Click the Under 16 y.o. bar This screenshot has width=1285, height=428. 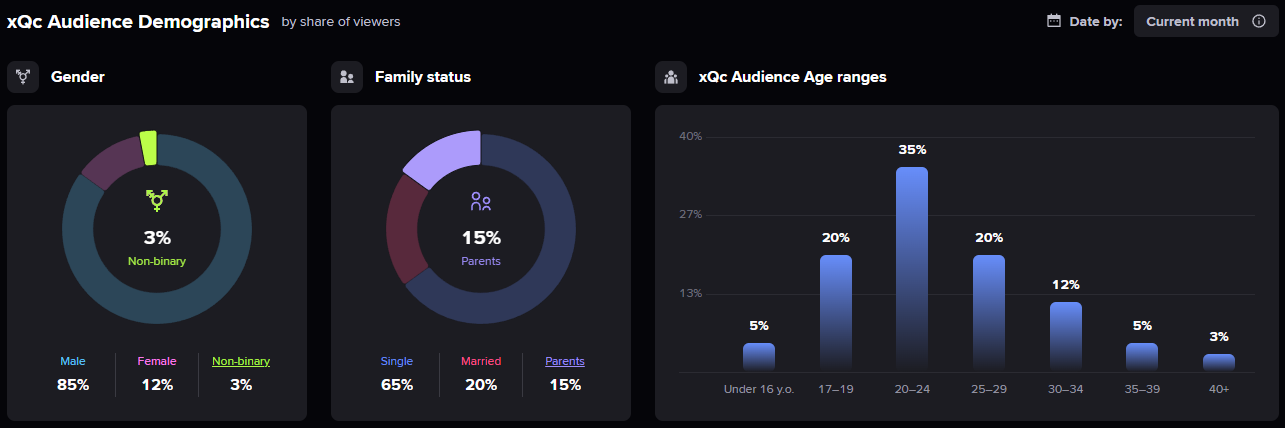pos(759,357)
